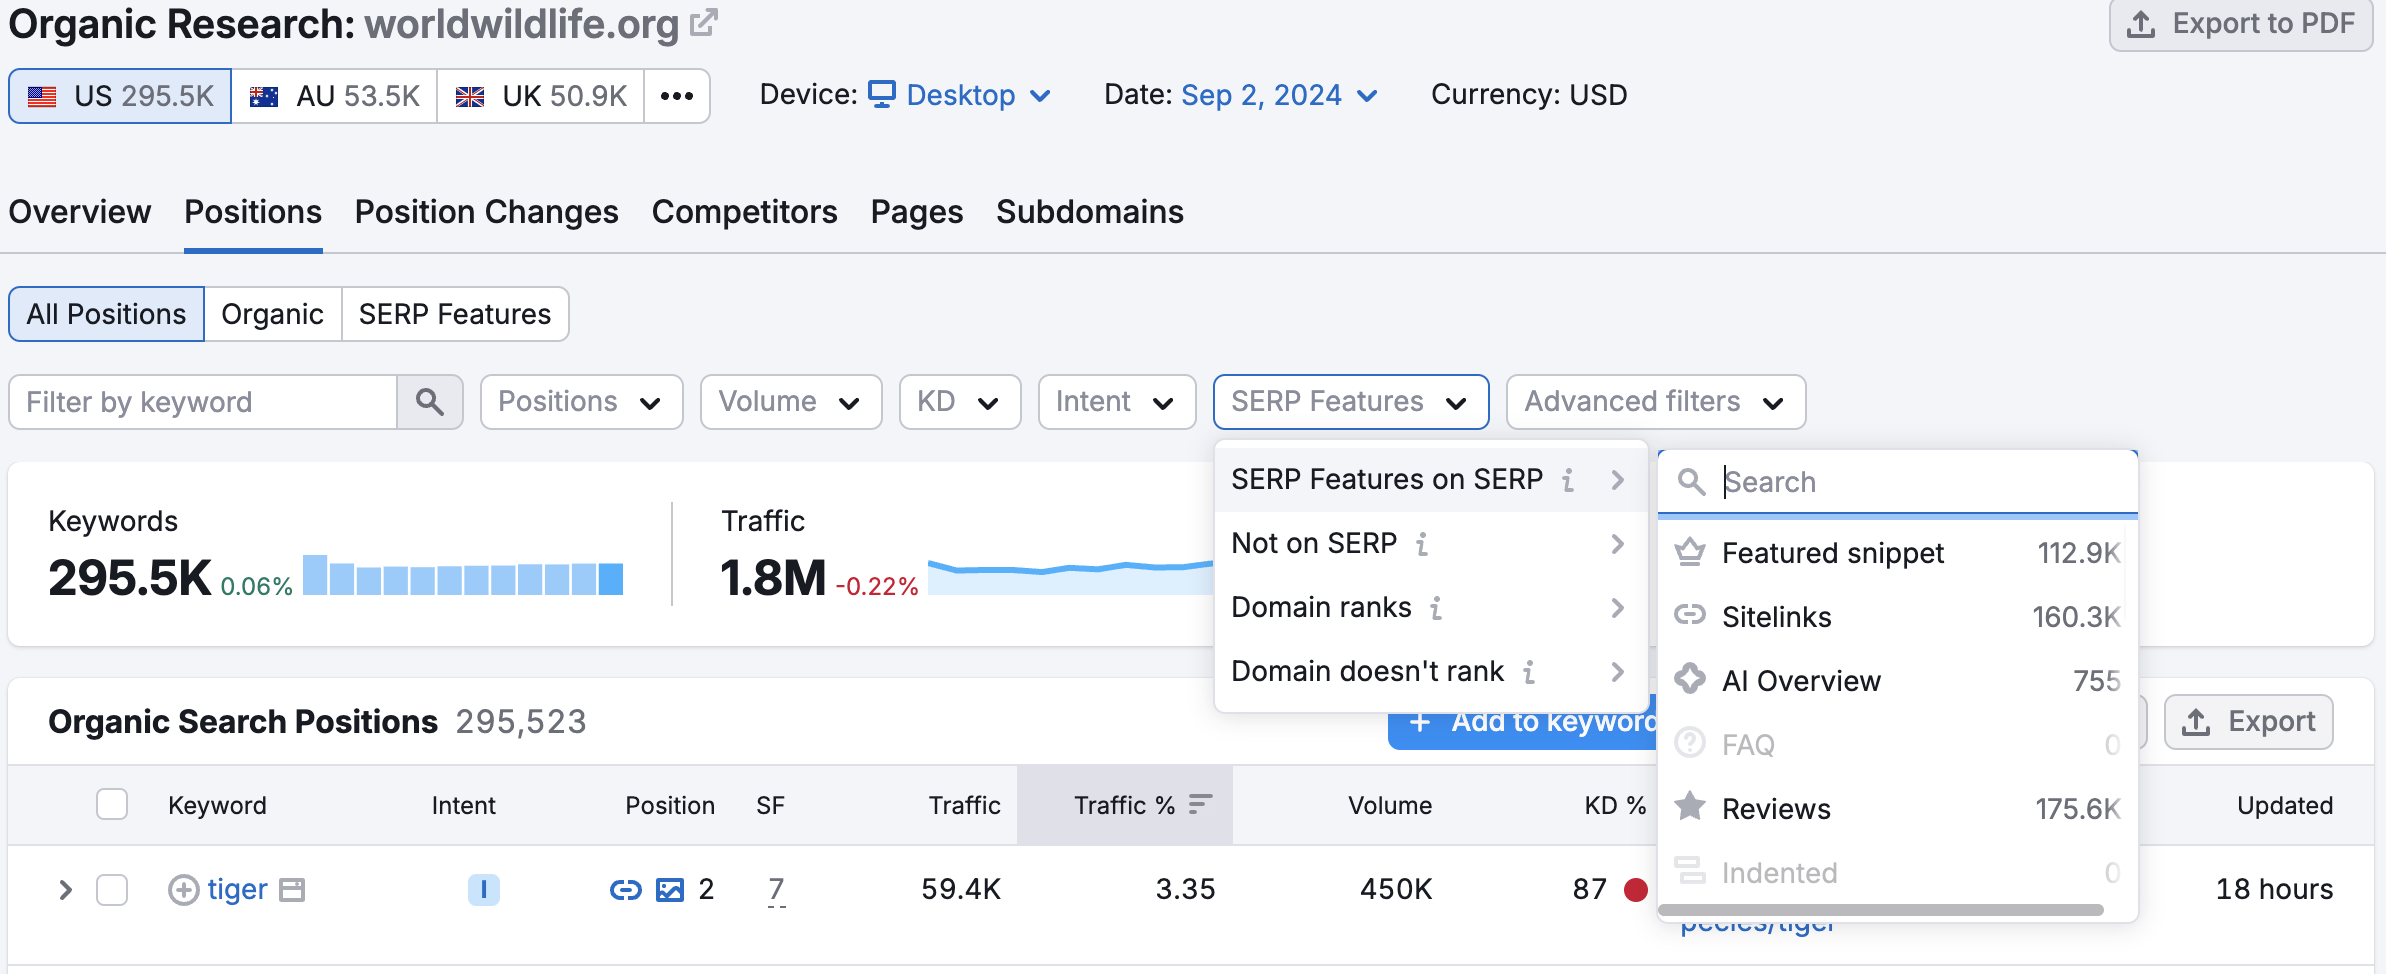Click the horizontal scrollbar in SERP features list
The height and width of the screenshot is (974, 2386).
pyautogui.click(x=1880, y=910)
